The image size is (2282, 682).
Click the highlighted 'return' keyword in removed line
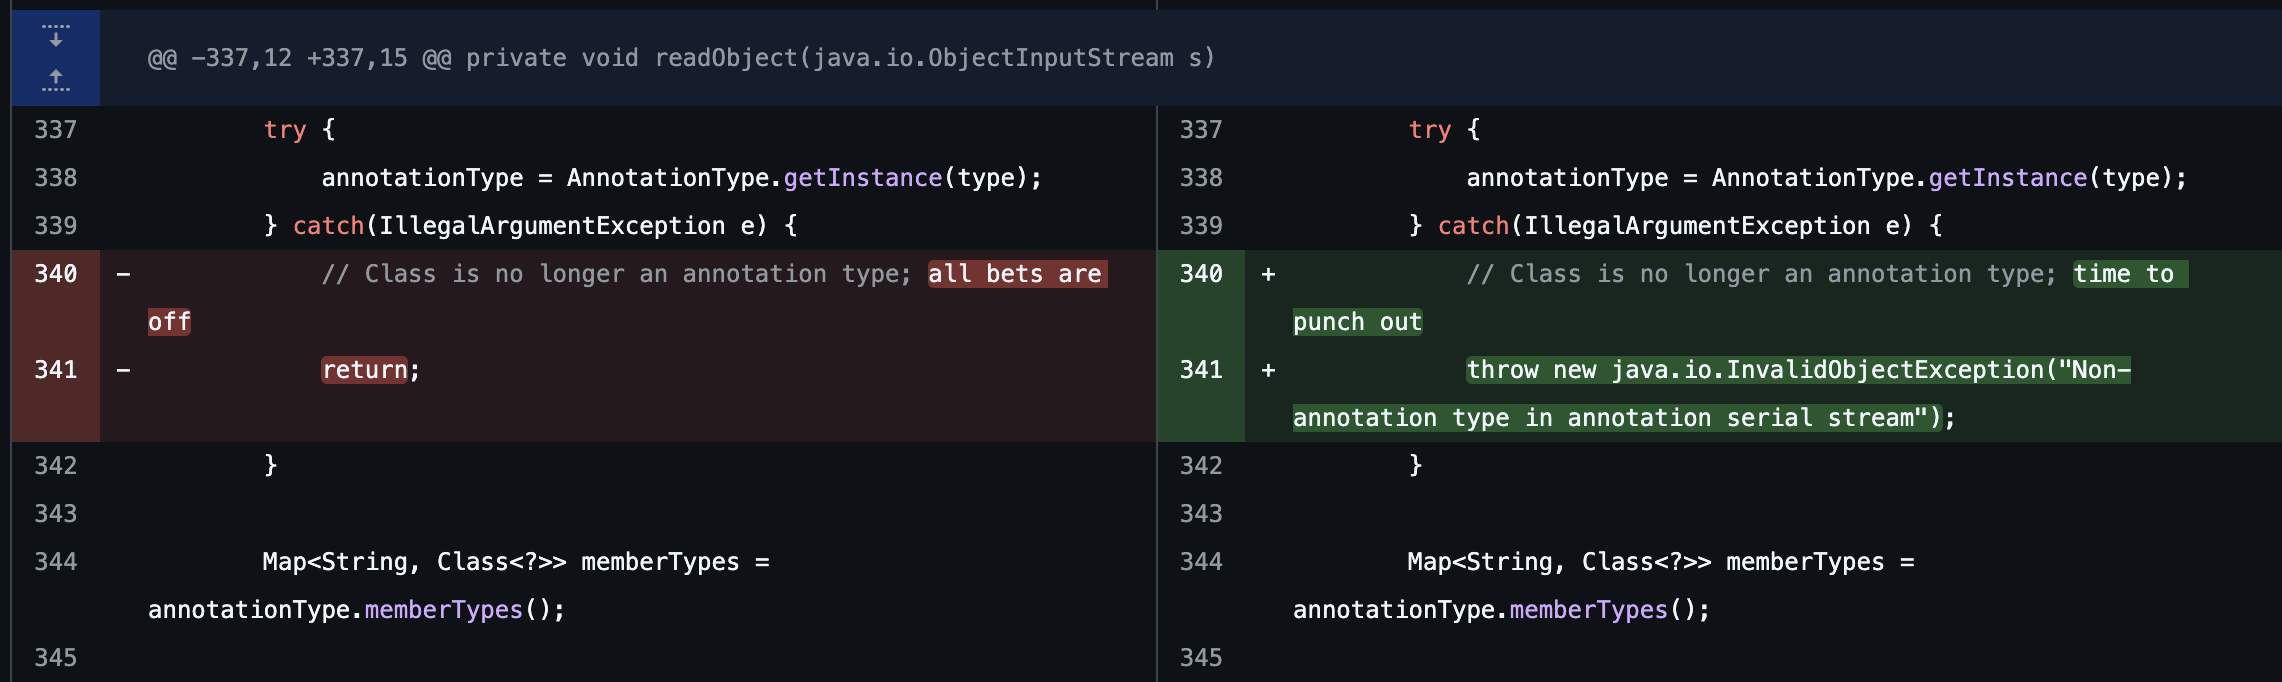coord(364,370)
